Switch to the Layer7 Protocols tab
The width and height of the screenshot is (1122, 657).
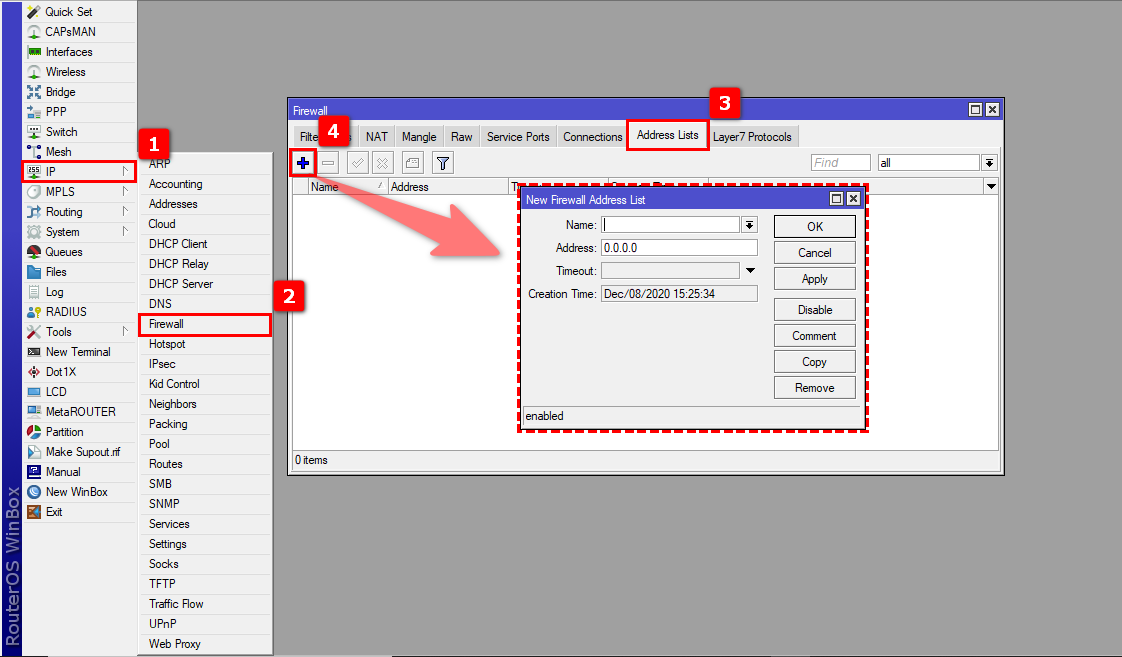752,137
